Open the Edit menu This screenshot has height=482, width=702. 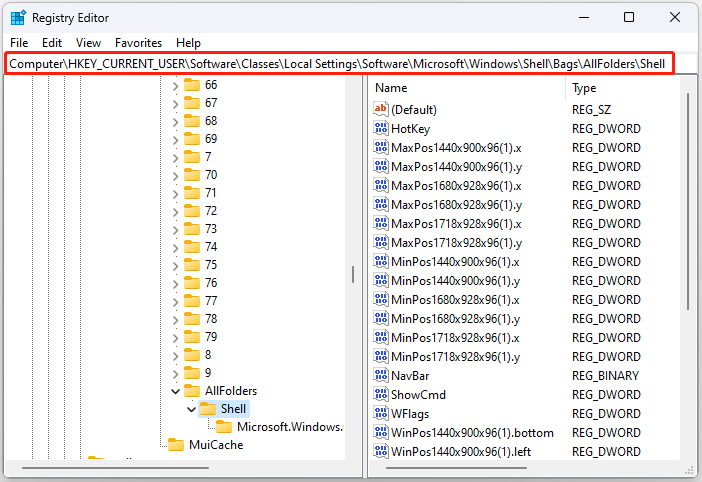52,43
